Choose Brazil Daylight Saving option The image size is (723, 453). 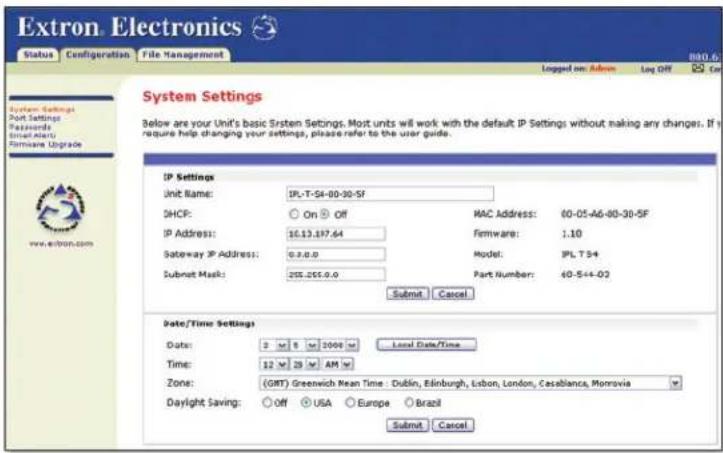coord(409,403)
